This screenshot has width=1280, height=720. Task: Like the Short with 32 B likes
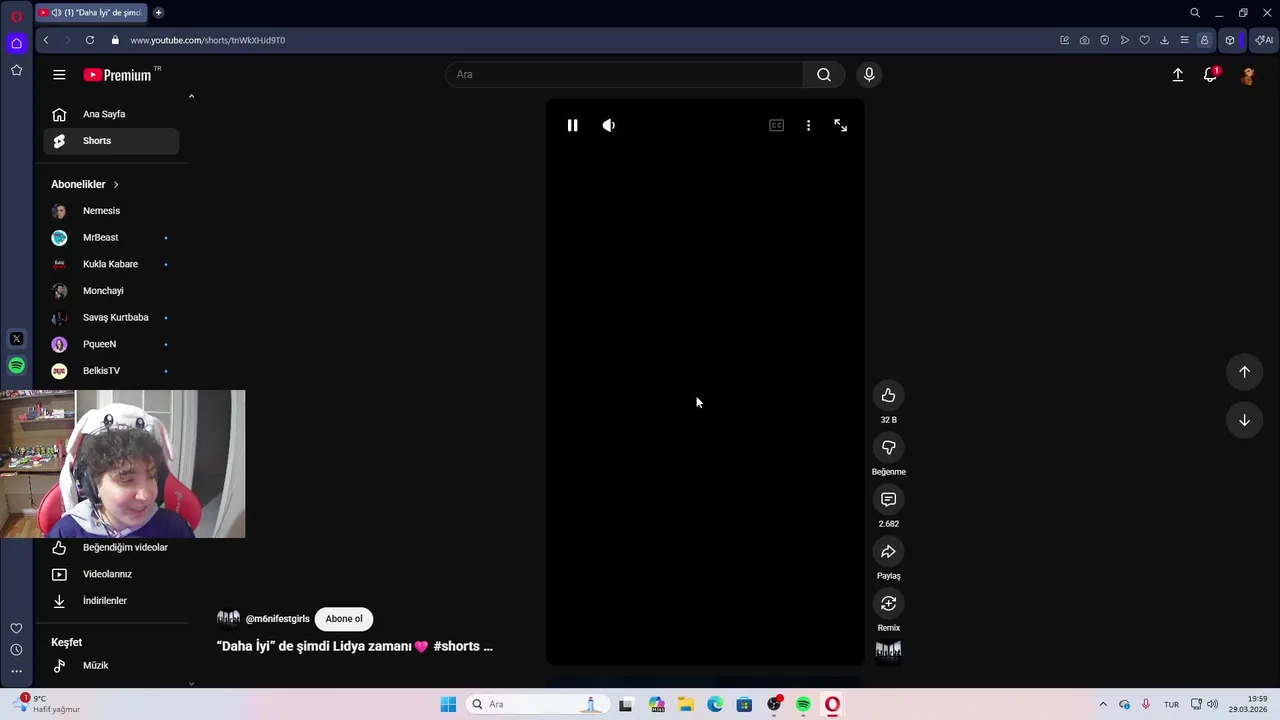(888, 395)
